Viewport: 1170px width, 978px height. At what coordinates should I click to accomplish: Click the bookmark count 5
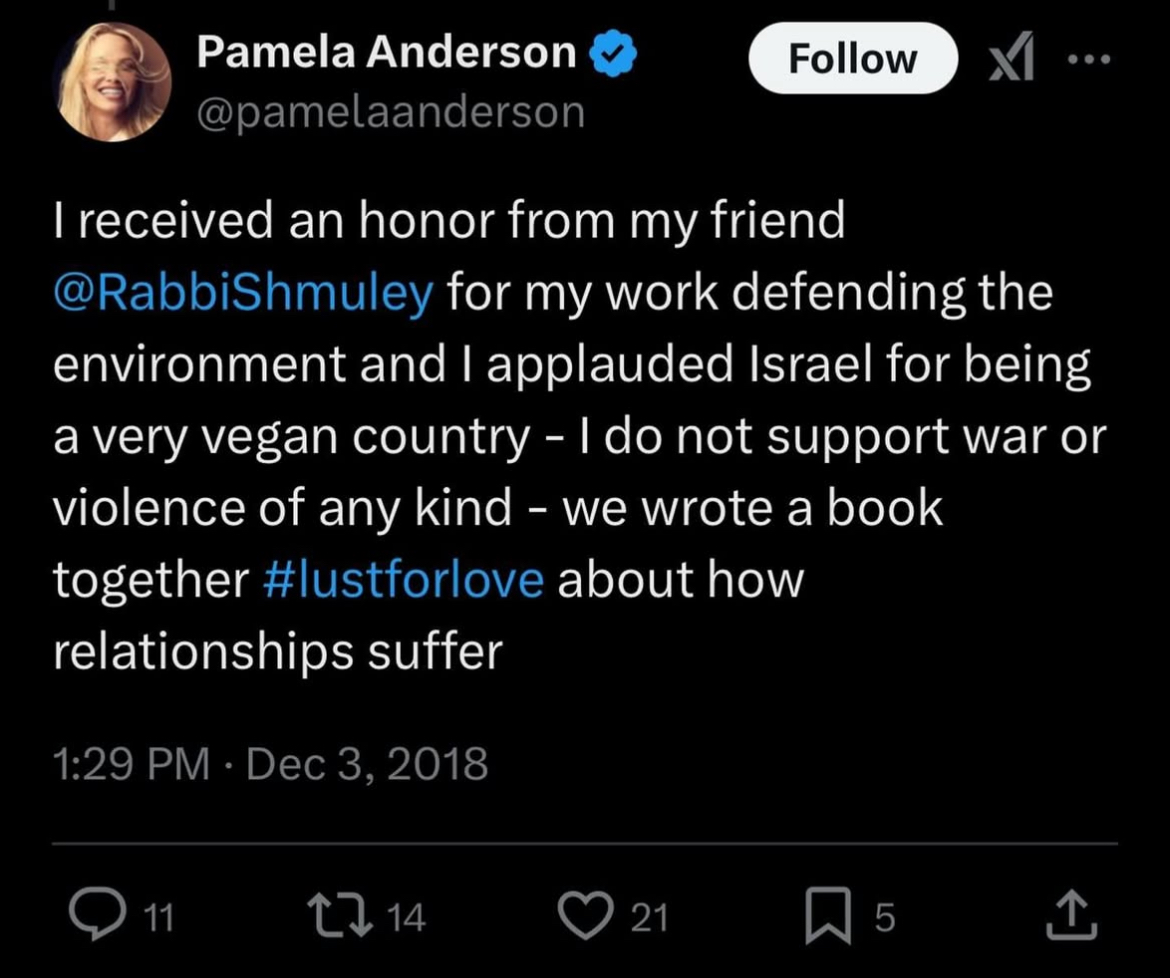click(884, 918)
